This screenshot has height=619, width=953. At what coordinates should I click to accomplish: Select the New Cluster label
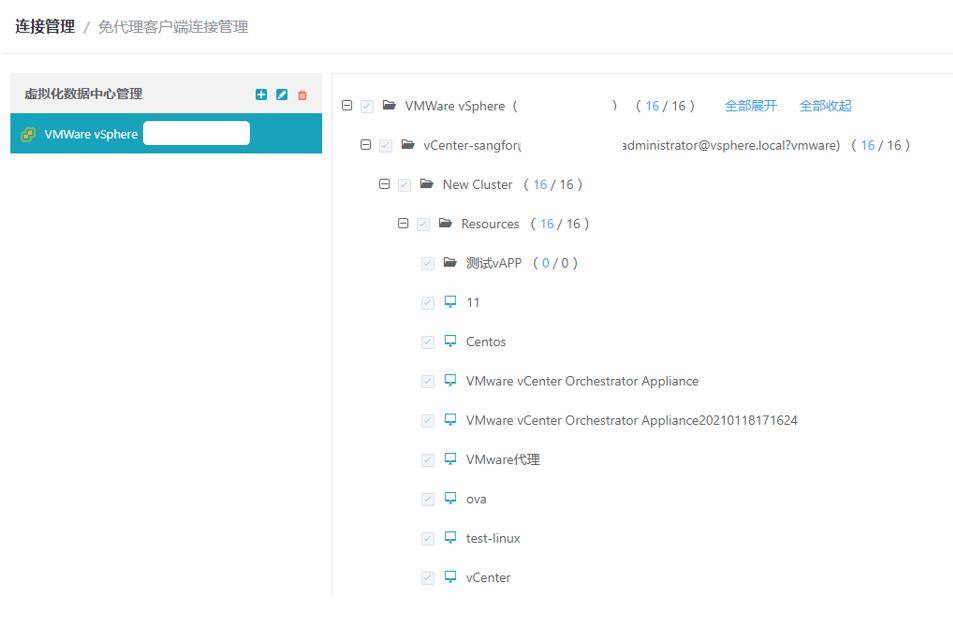[478, 184]
